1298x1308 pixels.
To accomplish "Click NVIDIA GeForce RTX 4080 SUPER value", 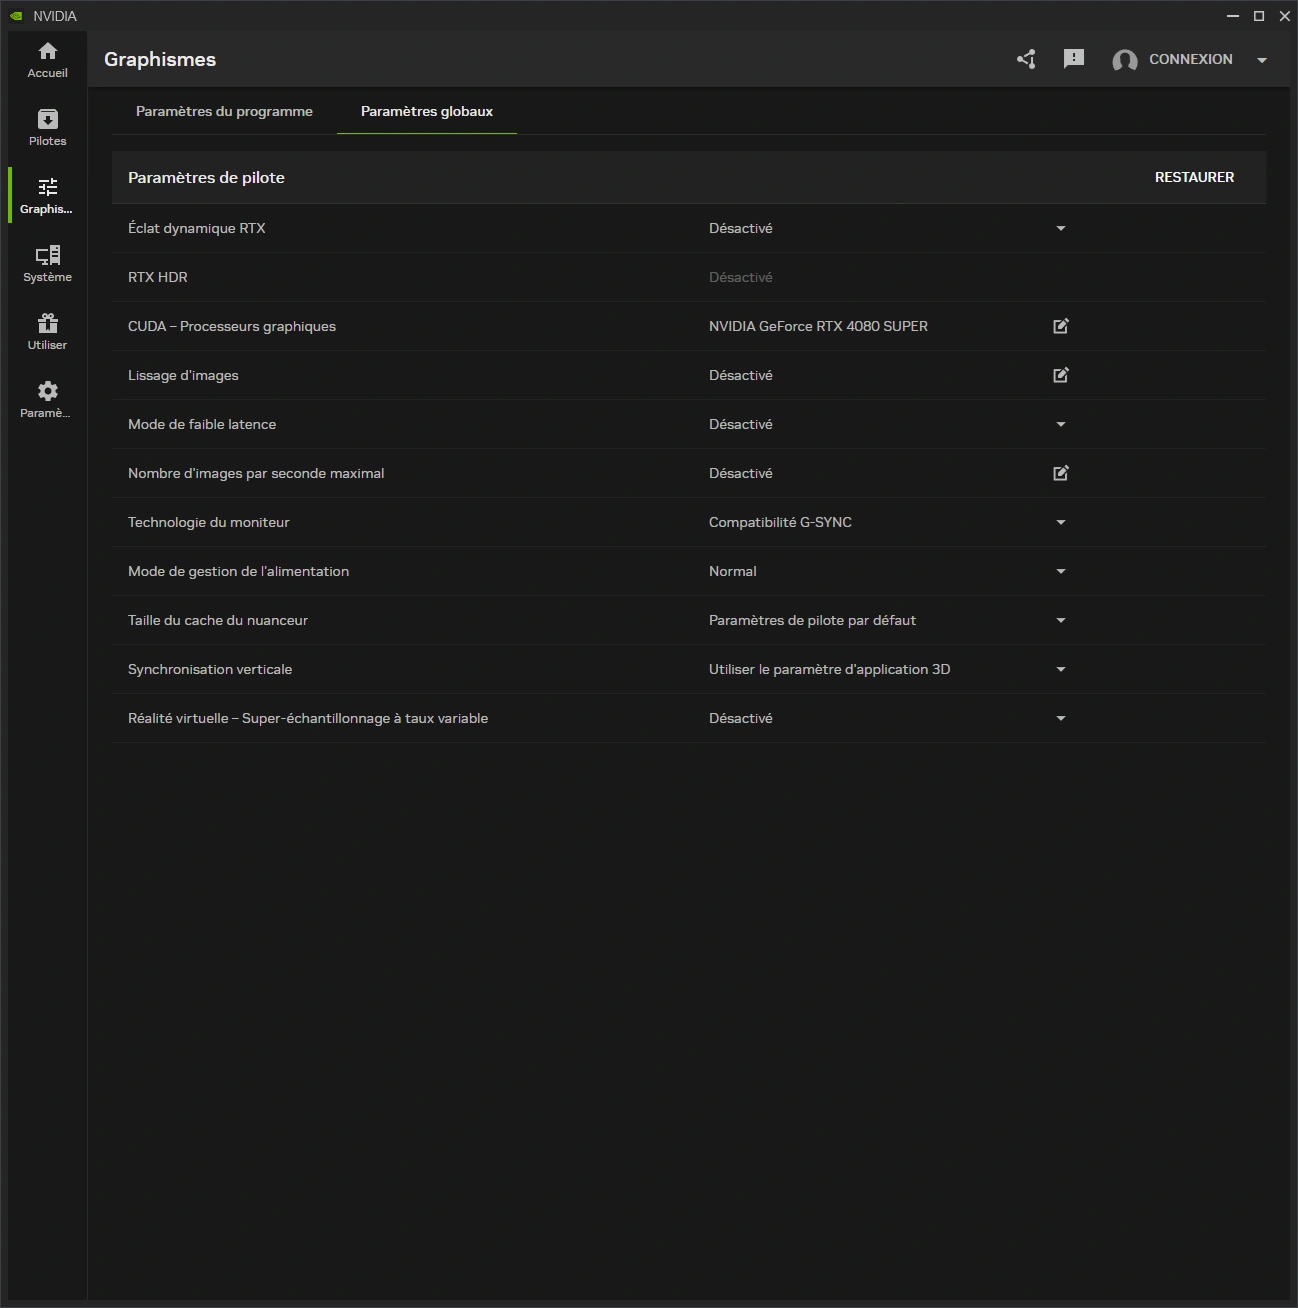I will pyautogui.click(x=818, y=326).
